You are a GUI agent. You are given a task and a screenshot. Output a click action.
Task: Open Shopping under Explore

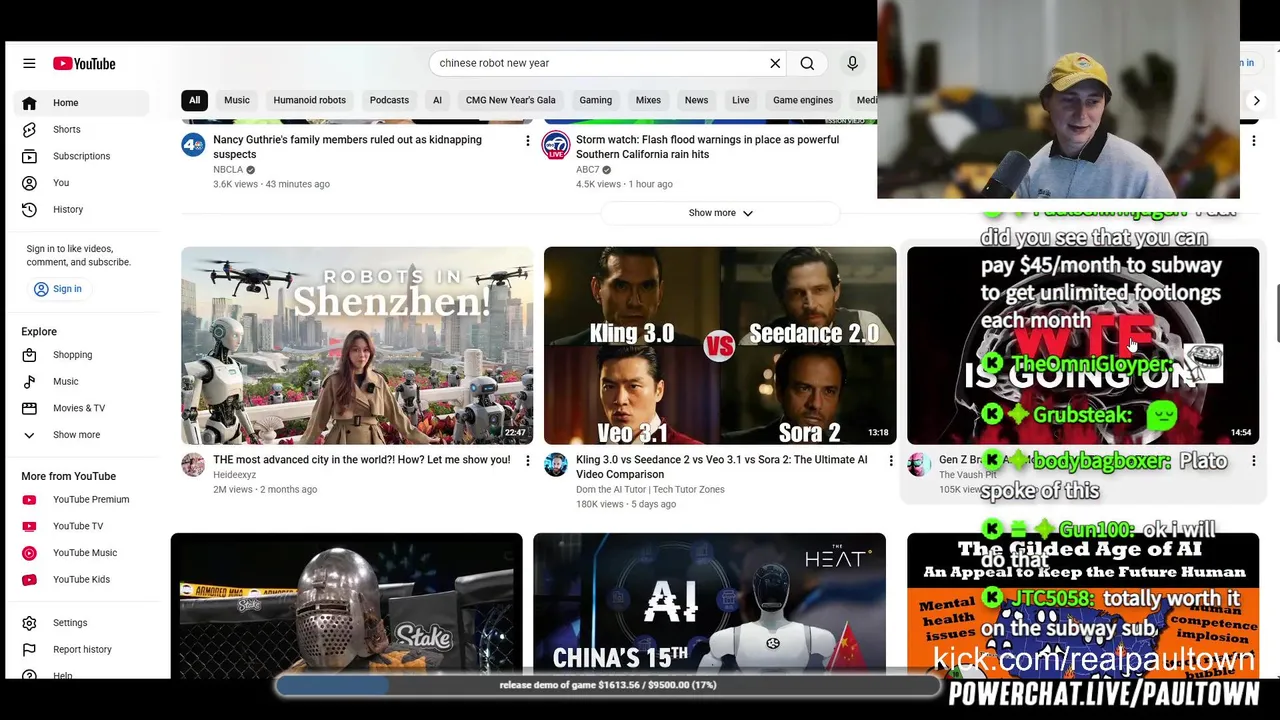(81, 355)
